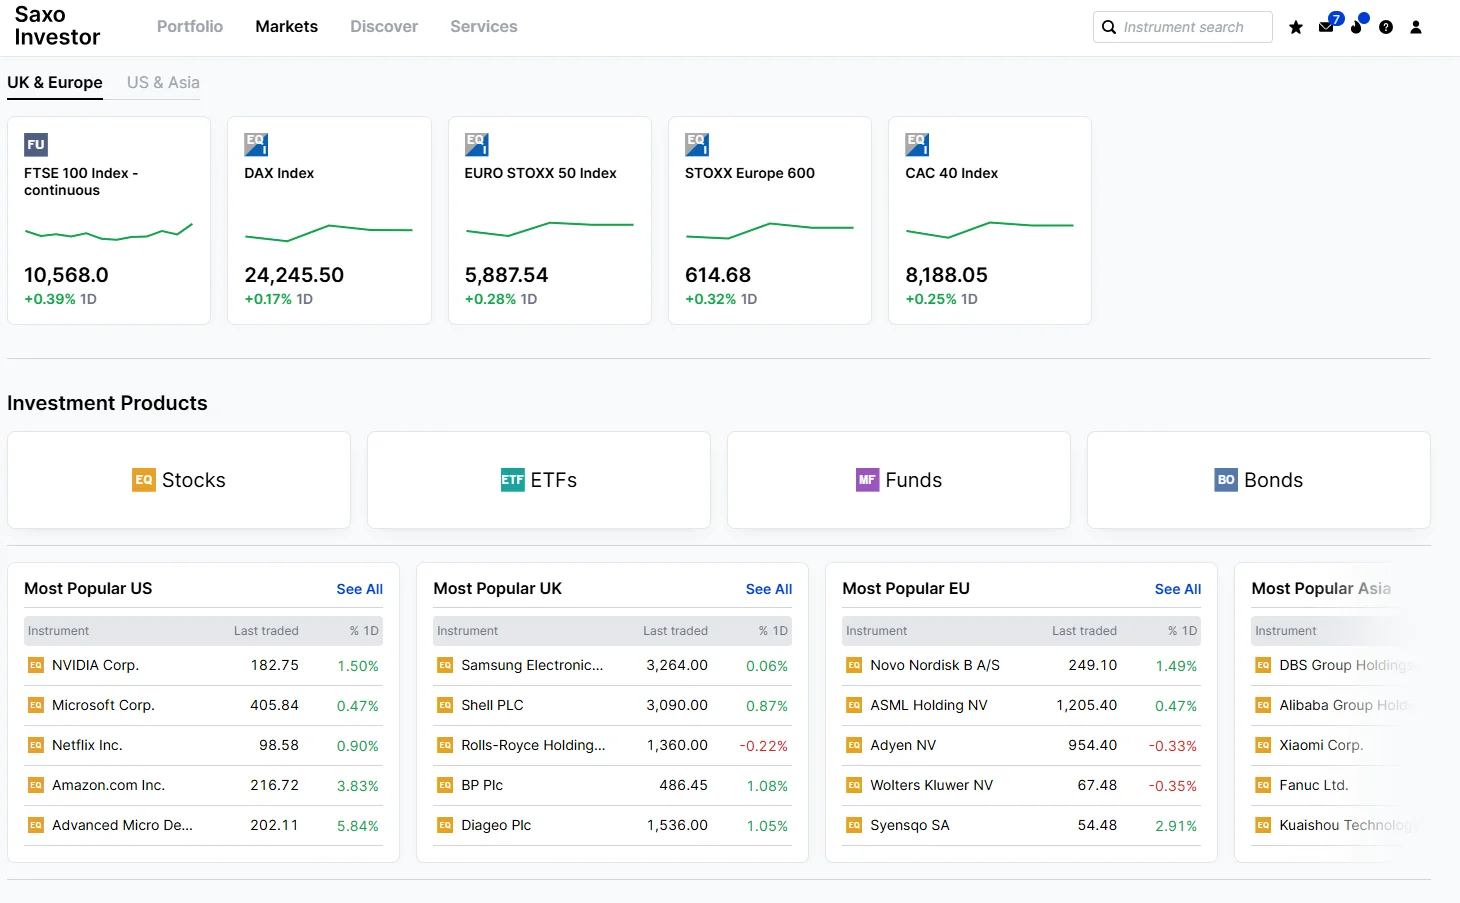Open the notifications icon with the blue dot
Screen dimensions: 1460x903
pos(1356,27)
